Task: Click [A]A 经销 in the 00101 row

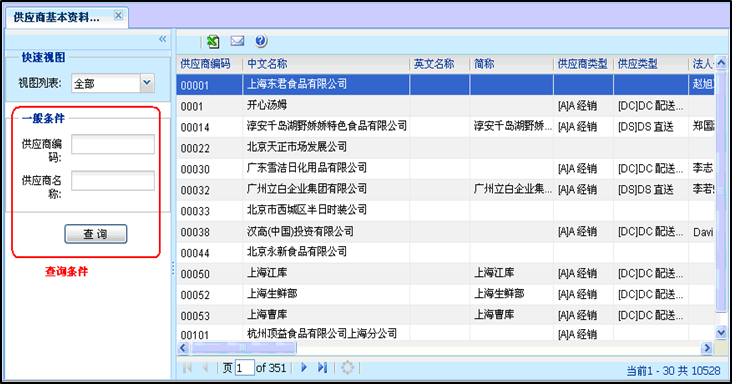Action: pos(577,334)
